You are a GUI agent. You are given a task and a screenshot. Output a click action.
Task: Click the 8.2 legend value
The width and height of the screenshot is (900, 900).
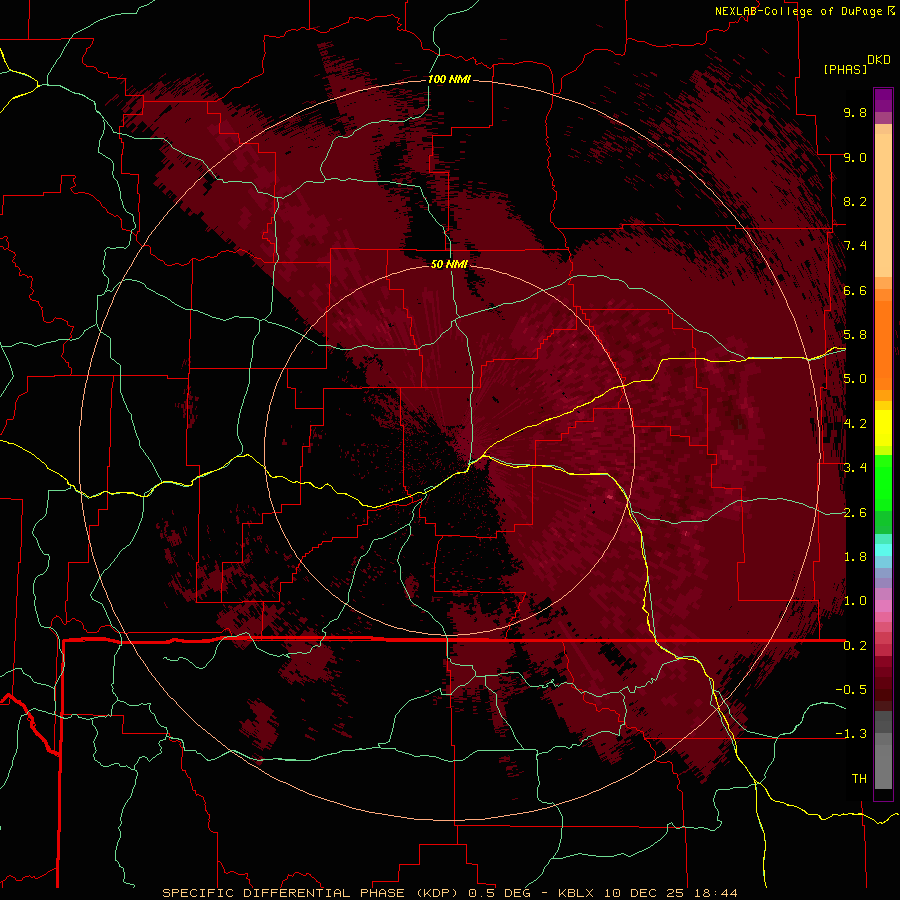click(x=855, y=201)
